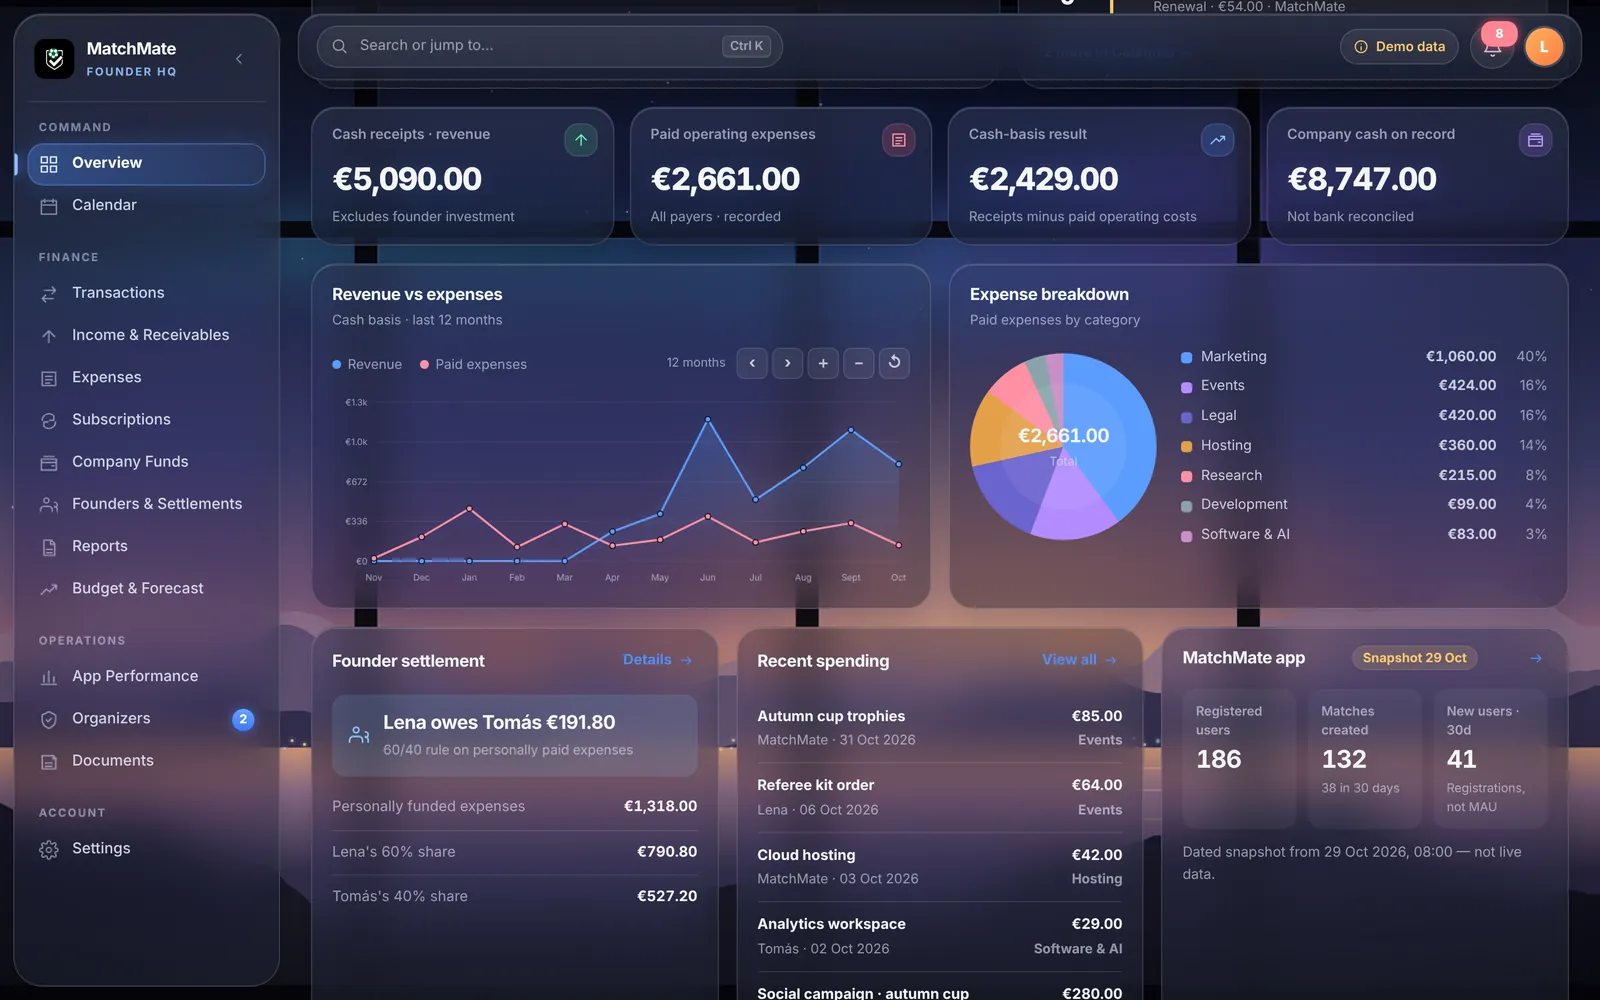The height and width of the screenshot is (1000, 1600).
Task: Click the Lena owes Tomás settlement card
Action: tap(514, 736)
